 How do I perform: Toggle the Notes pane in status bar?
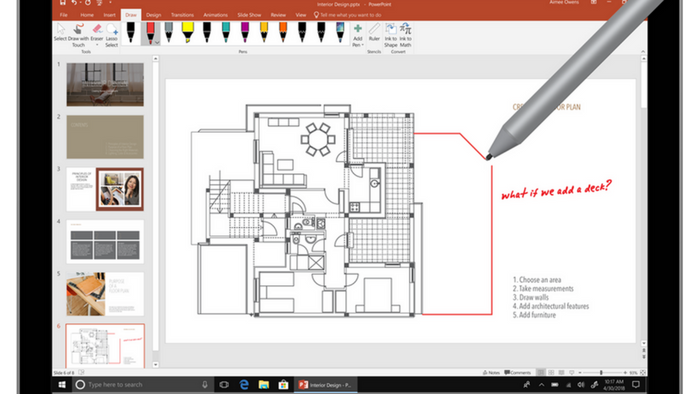(x=491, y=373)
